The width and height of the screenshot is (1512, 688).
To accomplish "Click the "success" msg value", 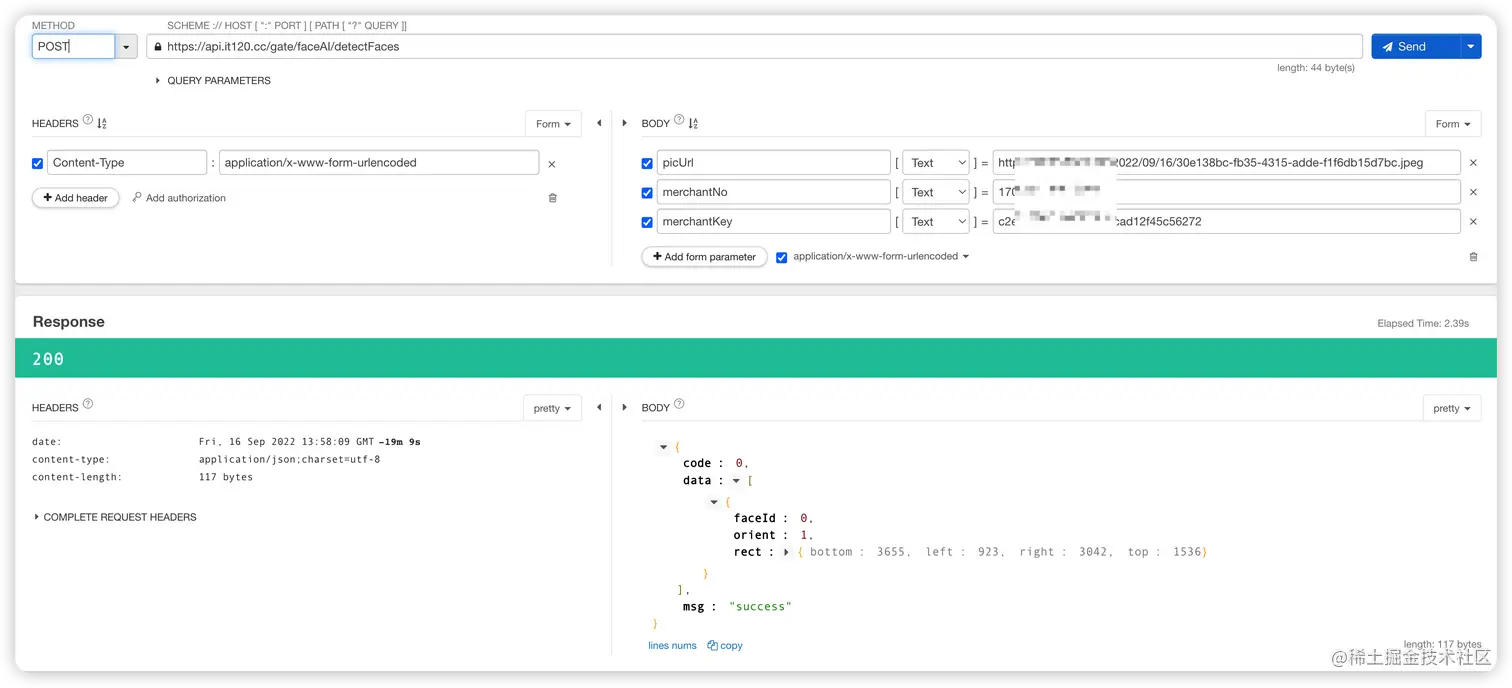I will point(760,606).
